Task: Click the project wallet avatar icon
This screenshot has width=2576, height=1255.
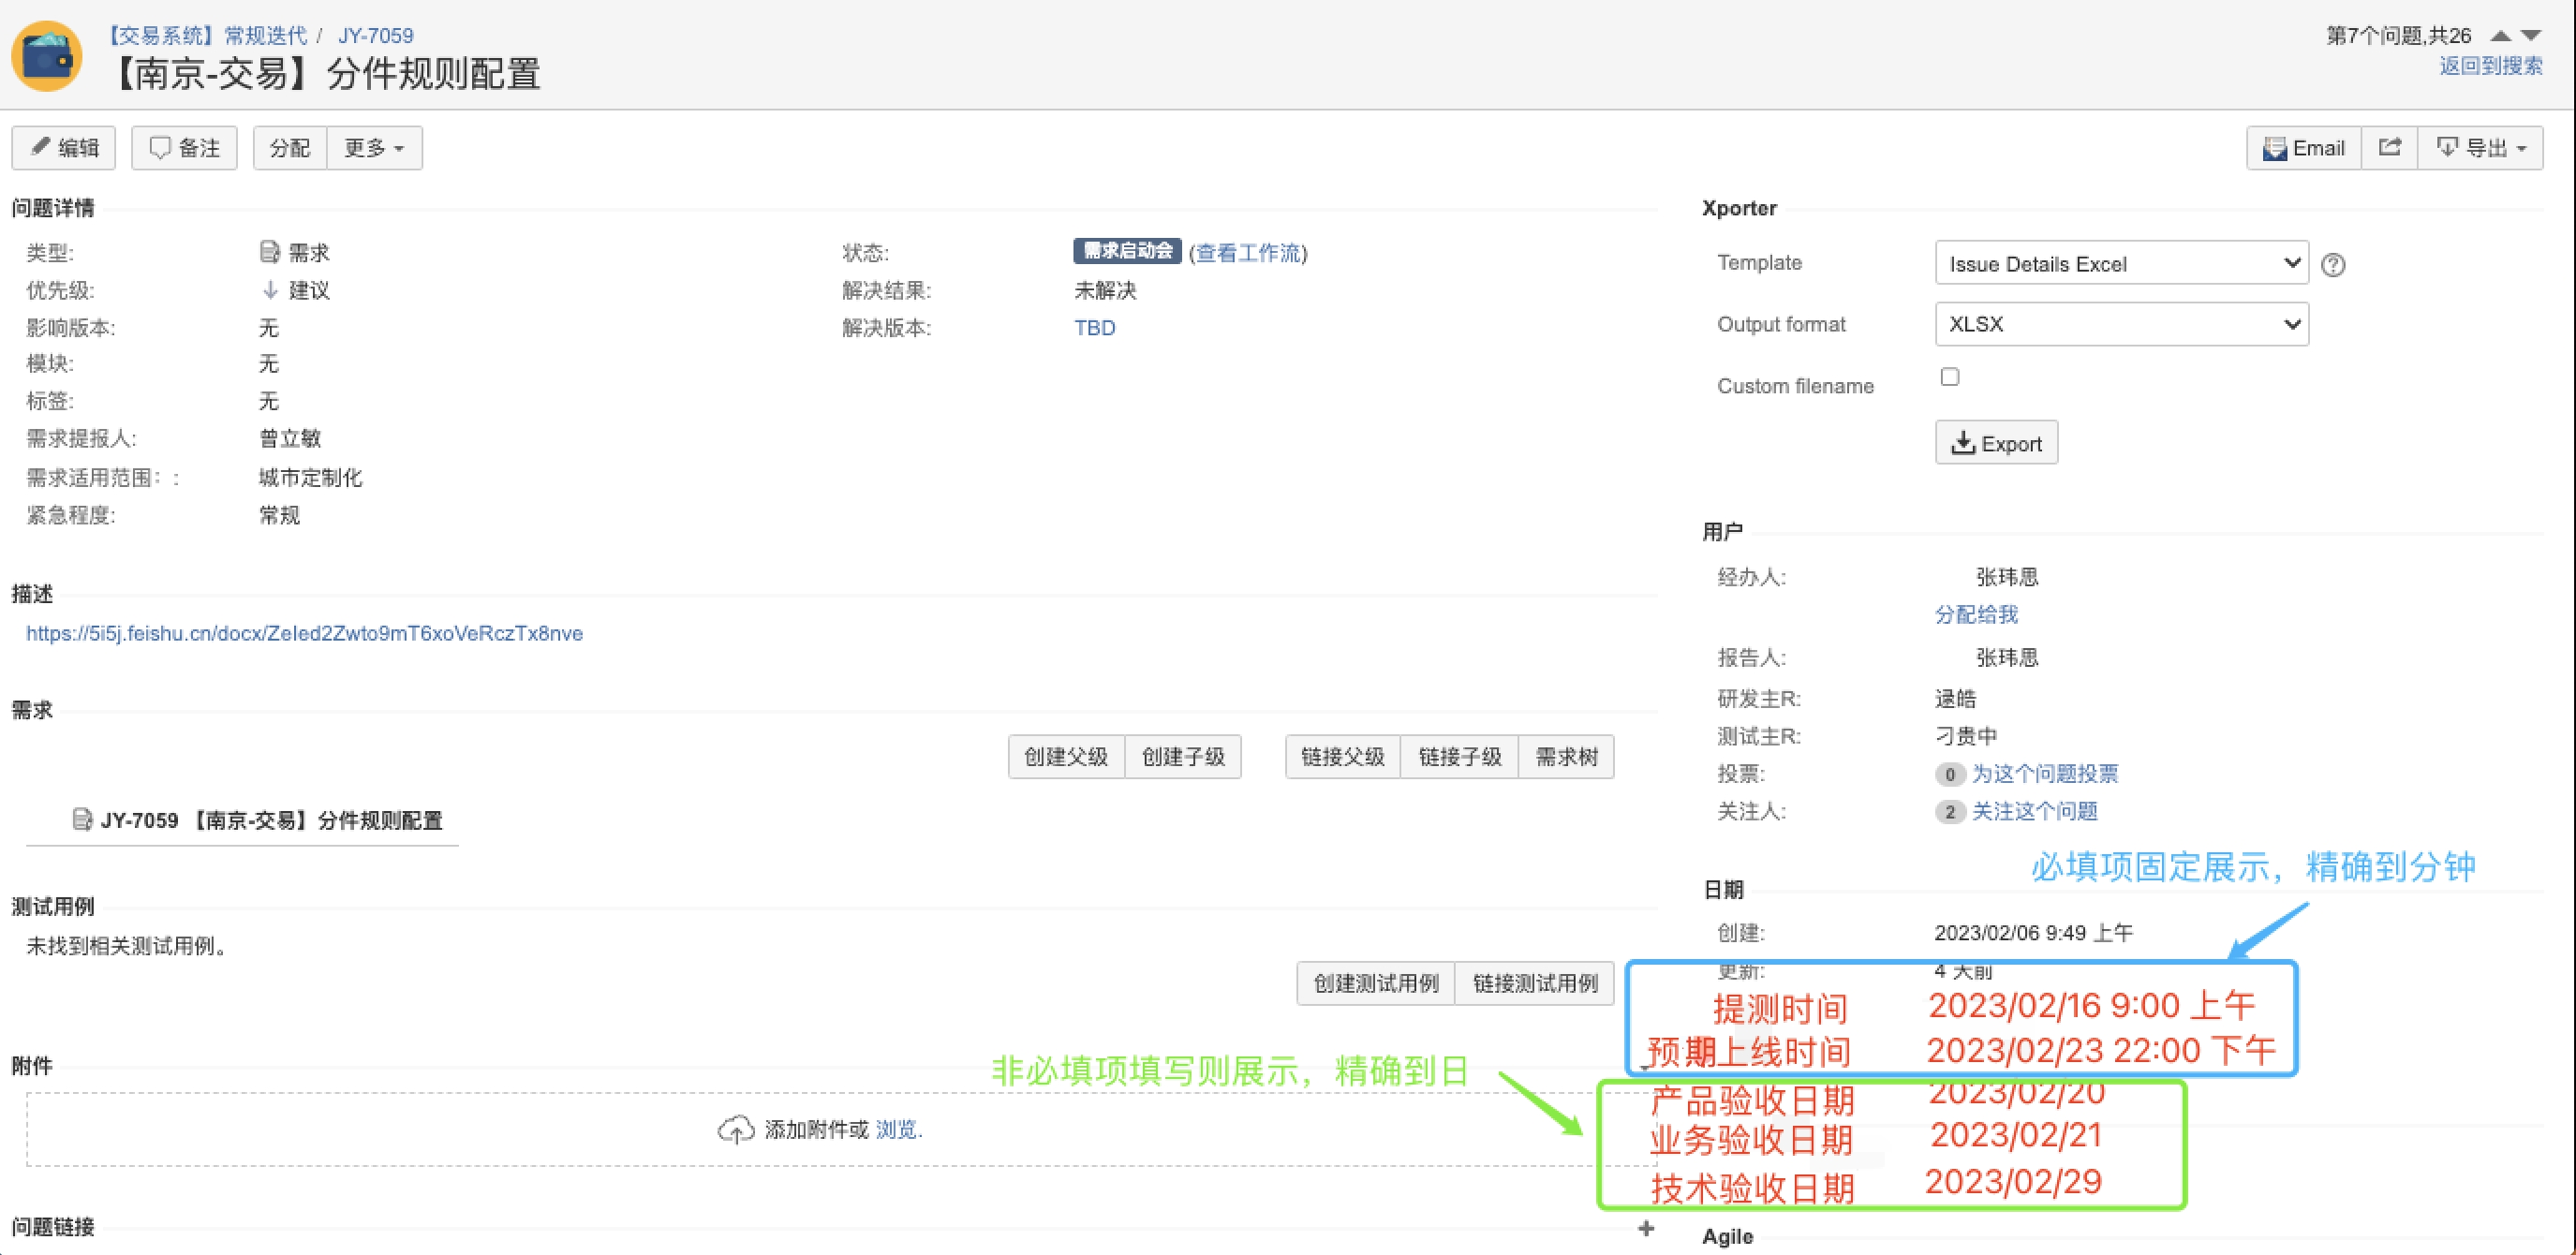Action: (46, 56)
